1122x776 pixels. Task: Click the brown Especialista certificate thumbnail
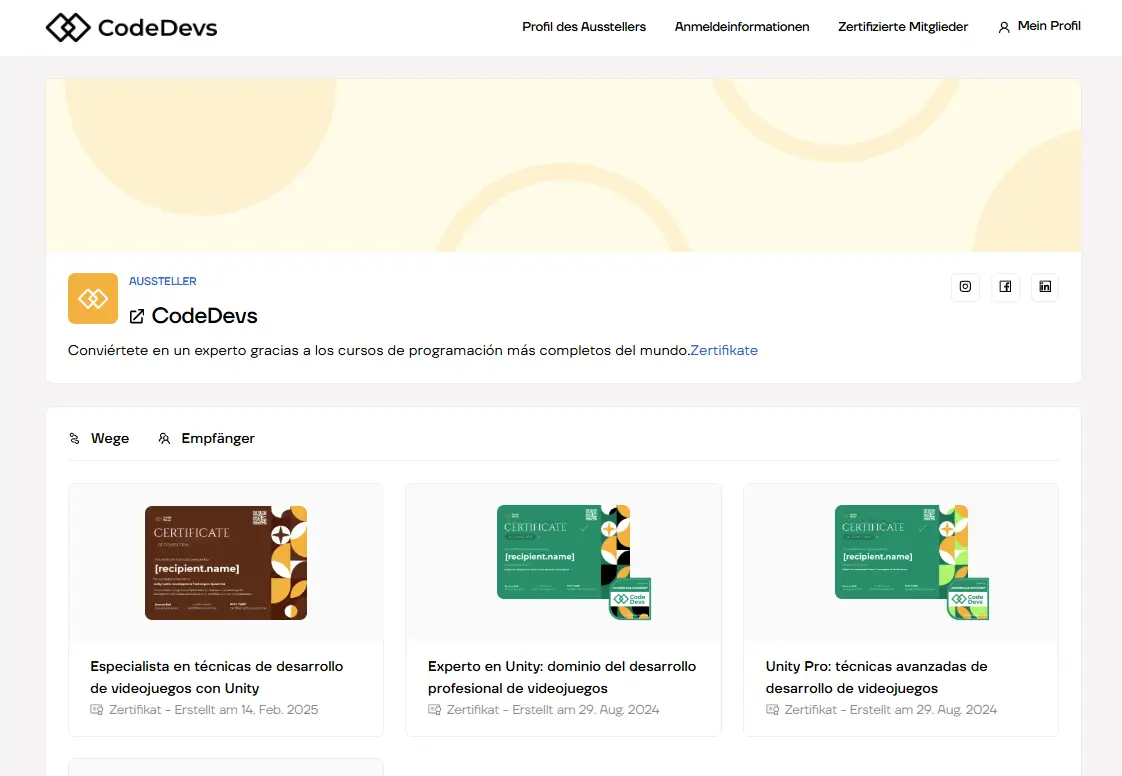coord(225,562)
